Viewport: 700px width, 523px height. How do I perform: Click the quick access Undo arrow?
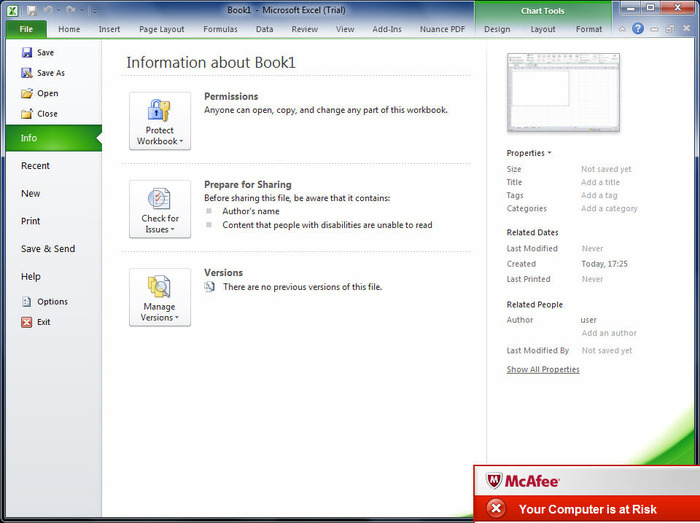pyautogui.click(x=48, y=10)
